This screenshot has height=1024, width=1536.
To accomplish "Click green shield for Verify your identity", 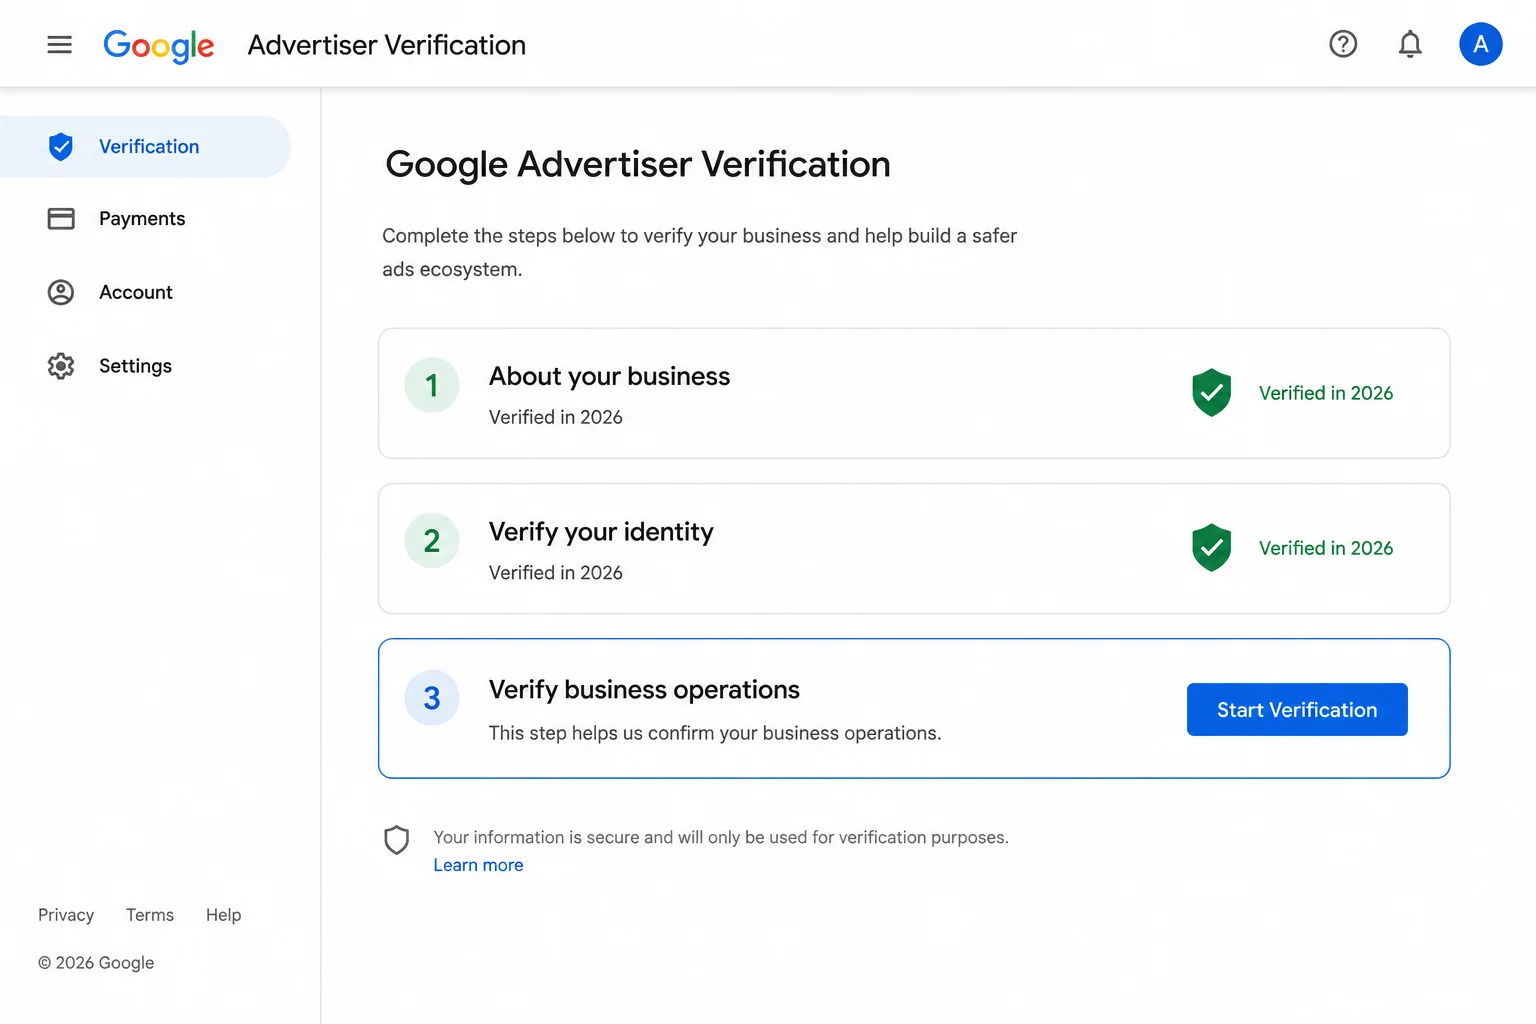I will [x=1211, y=548].
